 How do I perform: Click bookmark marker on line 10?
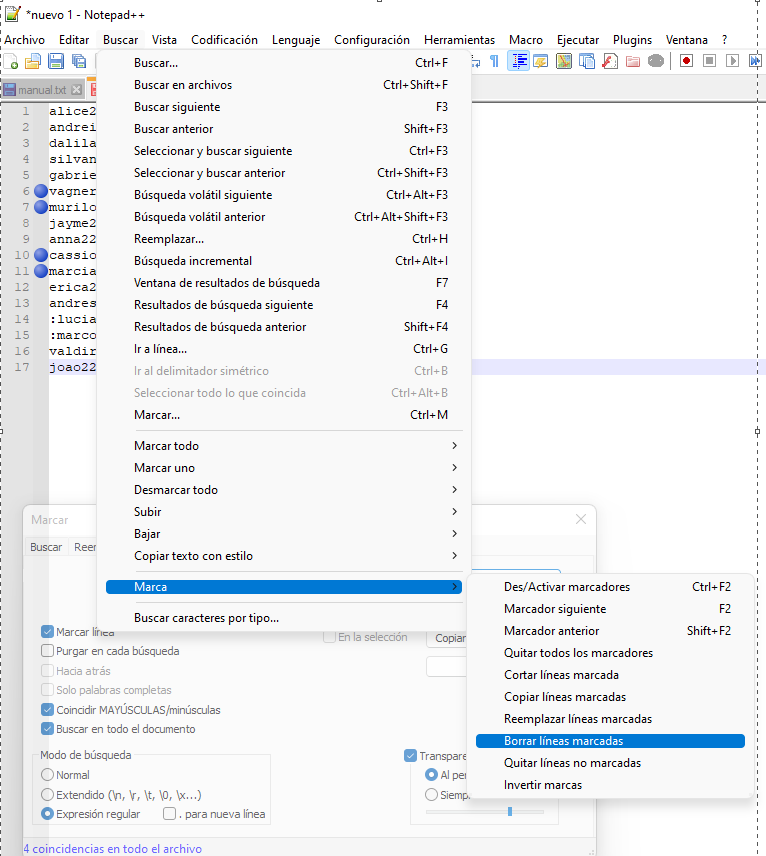click(x=41, y=255)
